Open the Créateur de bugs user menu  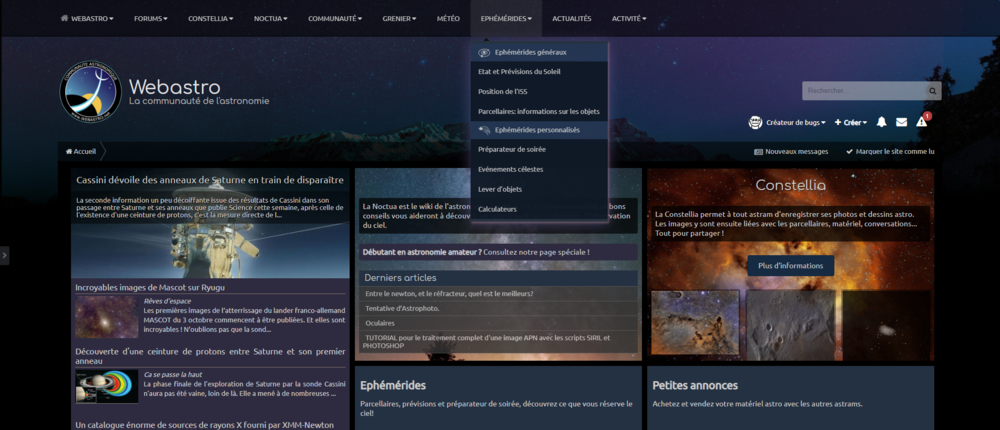(x=796, y=122)
